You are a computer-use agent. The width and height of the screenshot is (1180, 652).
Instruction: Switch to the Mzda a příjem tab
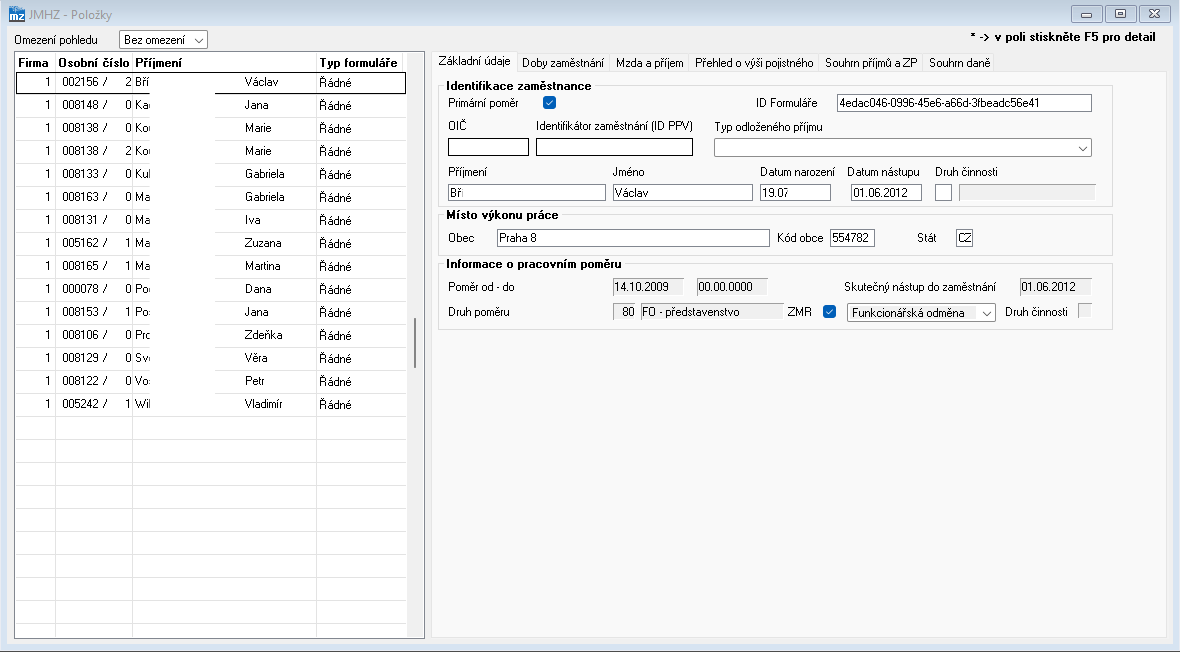(649, 63)
